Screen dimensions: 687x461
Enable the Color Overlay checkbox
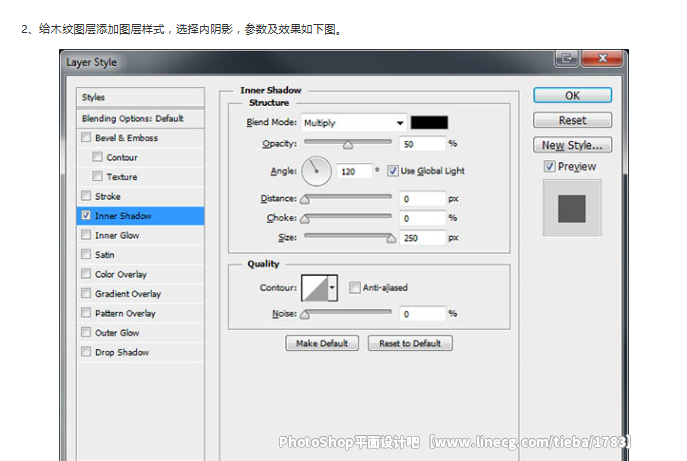86,274
